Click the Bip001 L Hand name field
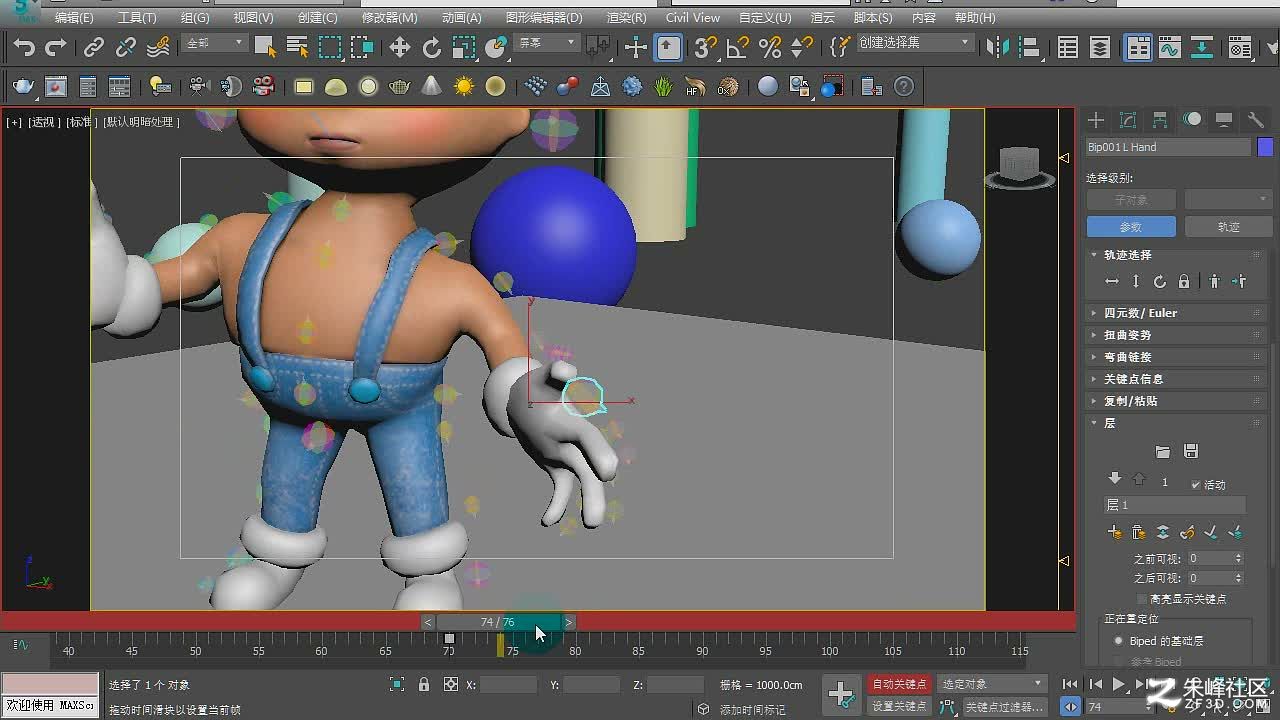The image size is (1280, 720). click(x=1168, y=147)
